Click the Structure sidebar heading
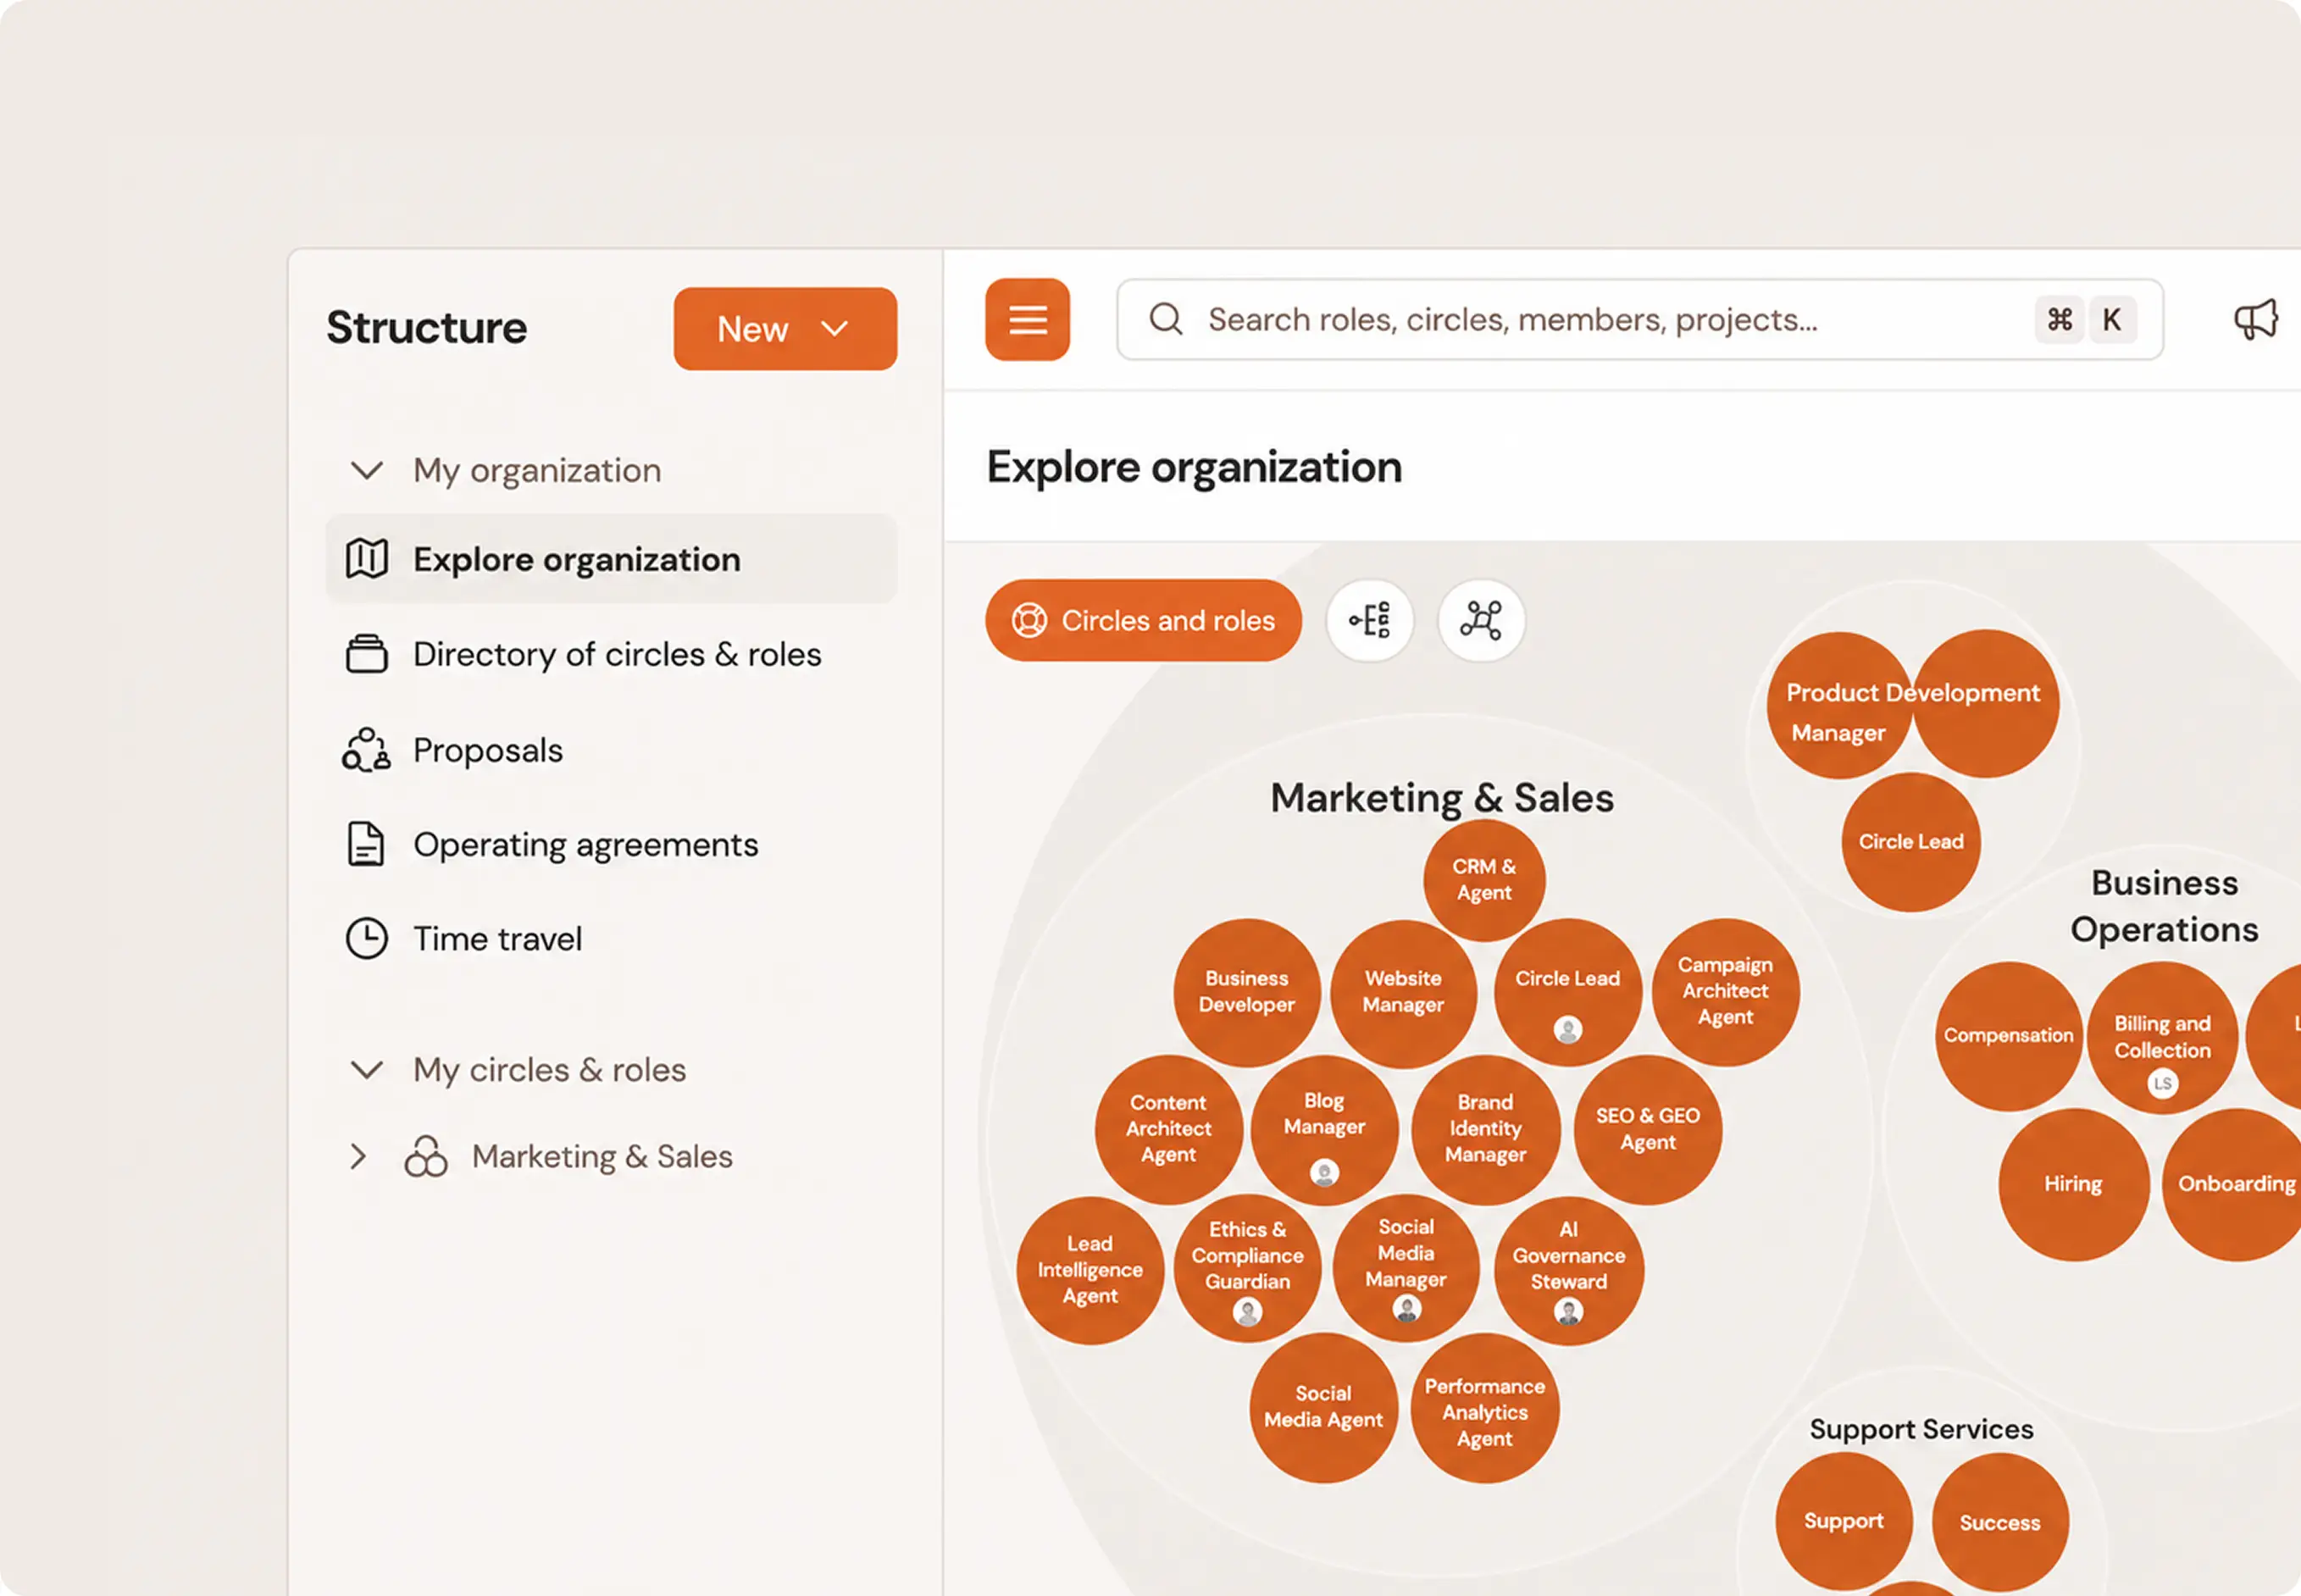Image resolution: width=2301 pixels, height=1596 pixels. (427, 328)
